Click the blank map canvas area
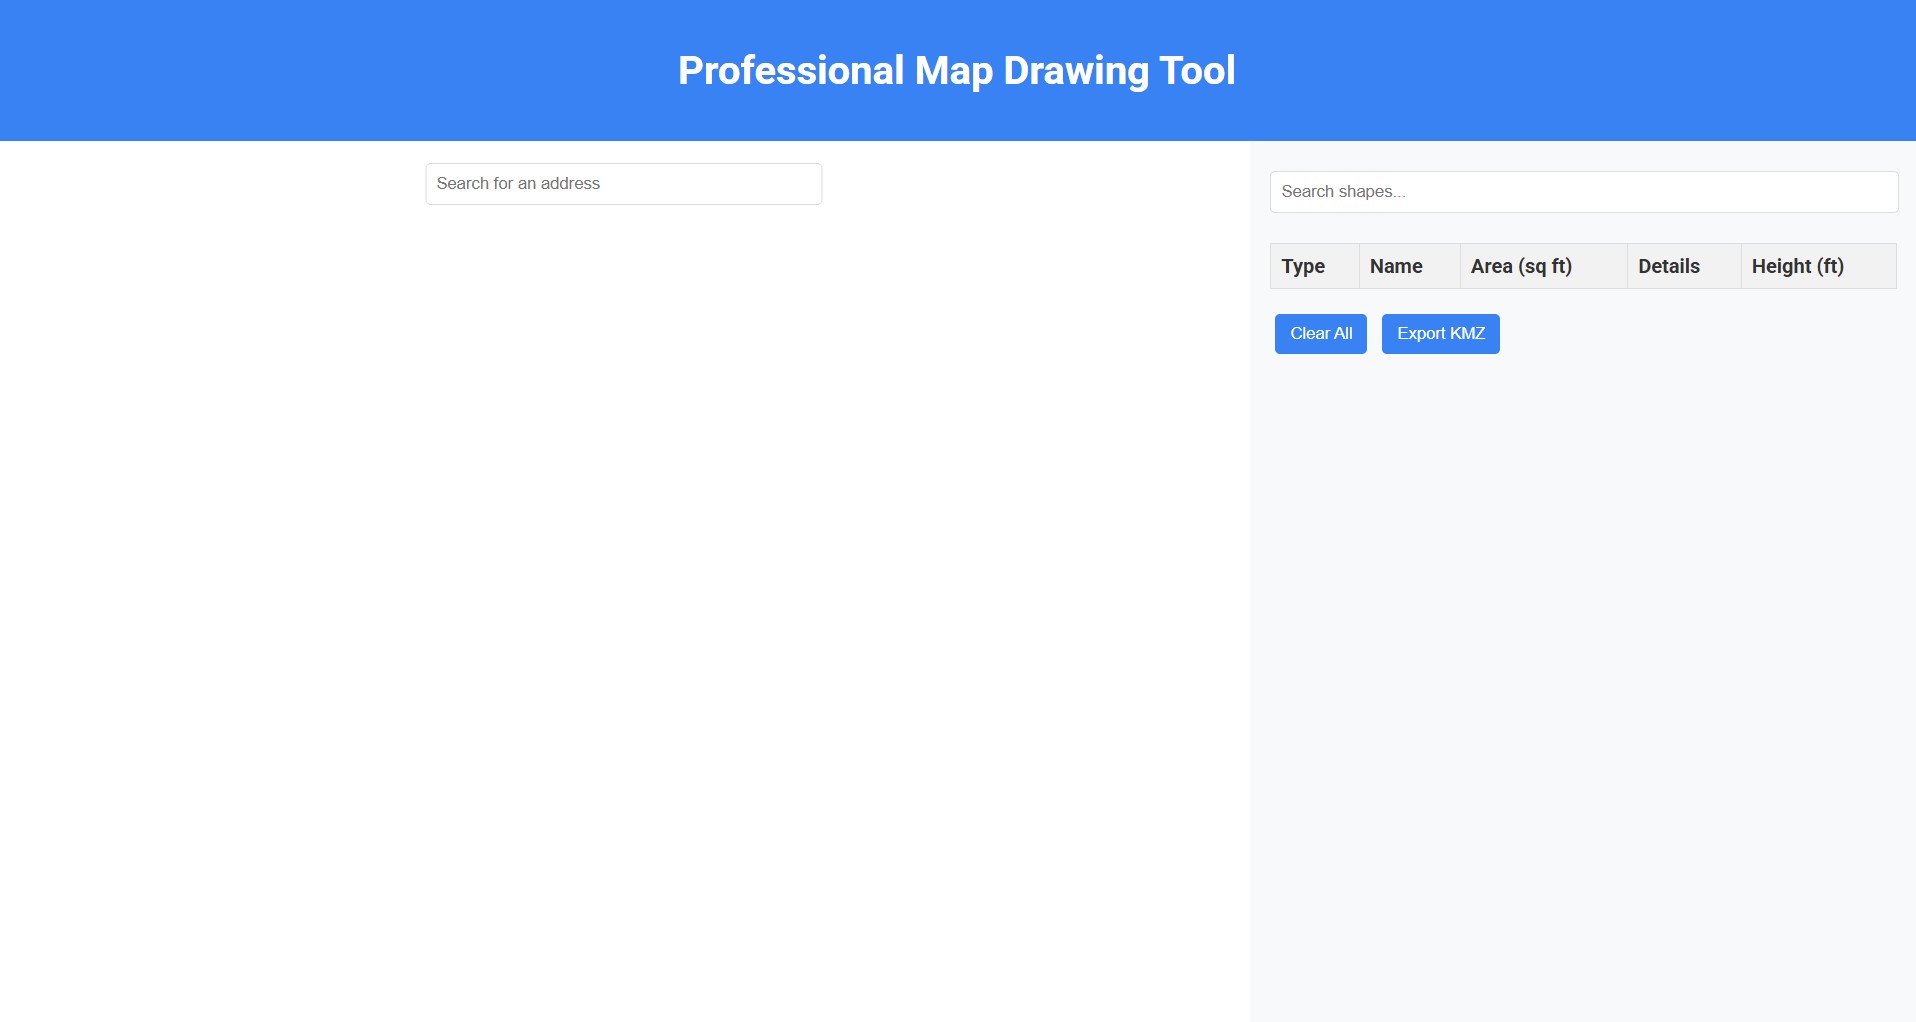Viewport: 1916px width, 1022px height. point(625,600)
